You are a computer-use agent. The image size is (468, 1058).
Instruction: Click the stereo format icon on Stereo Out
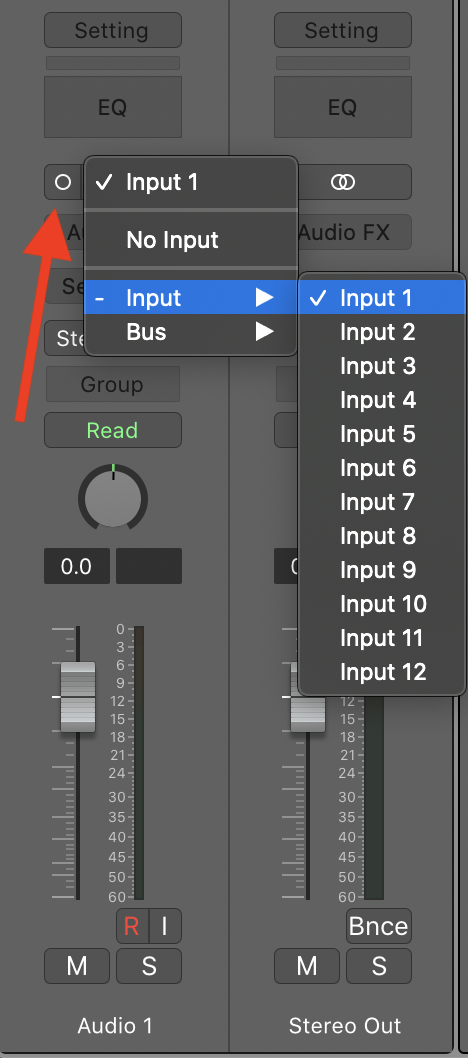[343, 182]
